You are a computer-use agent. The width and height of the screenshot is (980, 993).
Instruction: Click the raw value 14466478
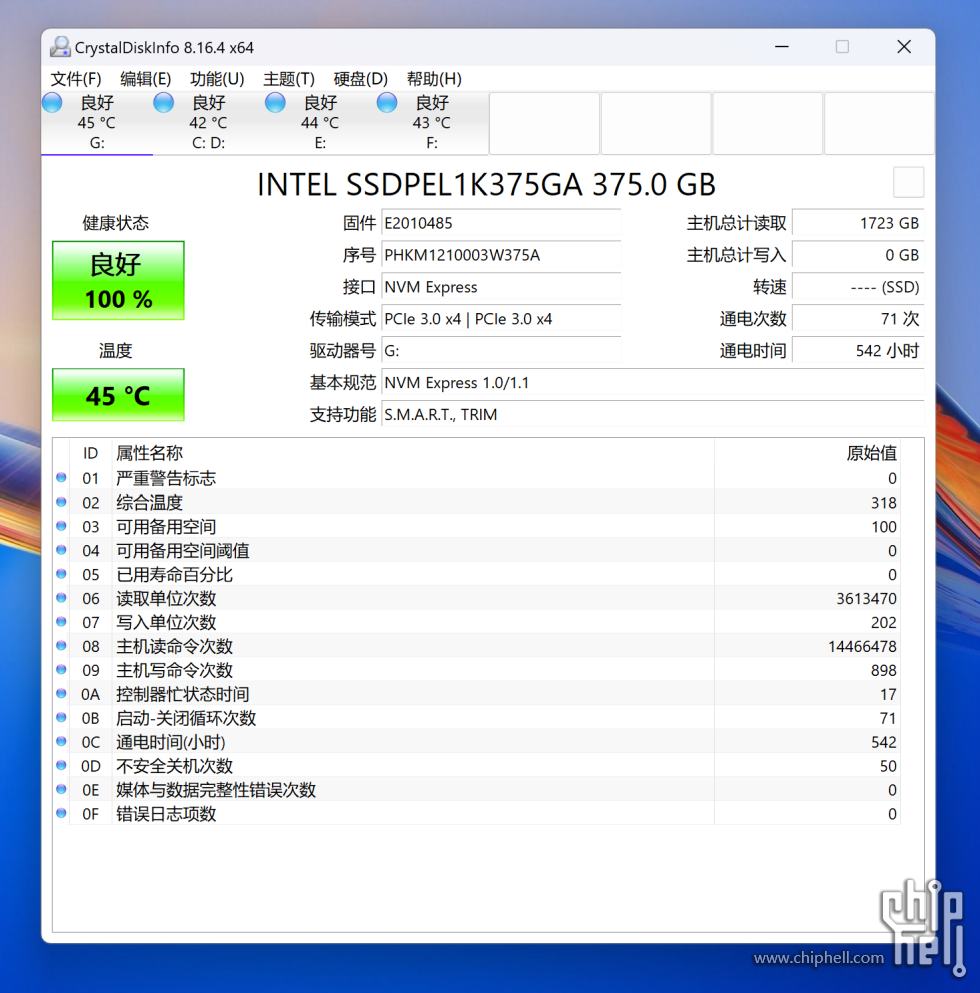click(862, 646)
